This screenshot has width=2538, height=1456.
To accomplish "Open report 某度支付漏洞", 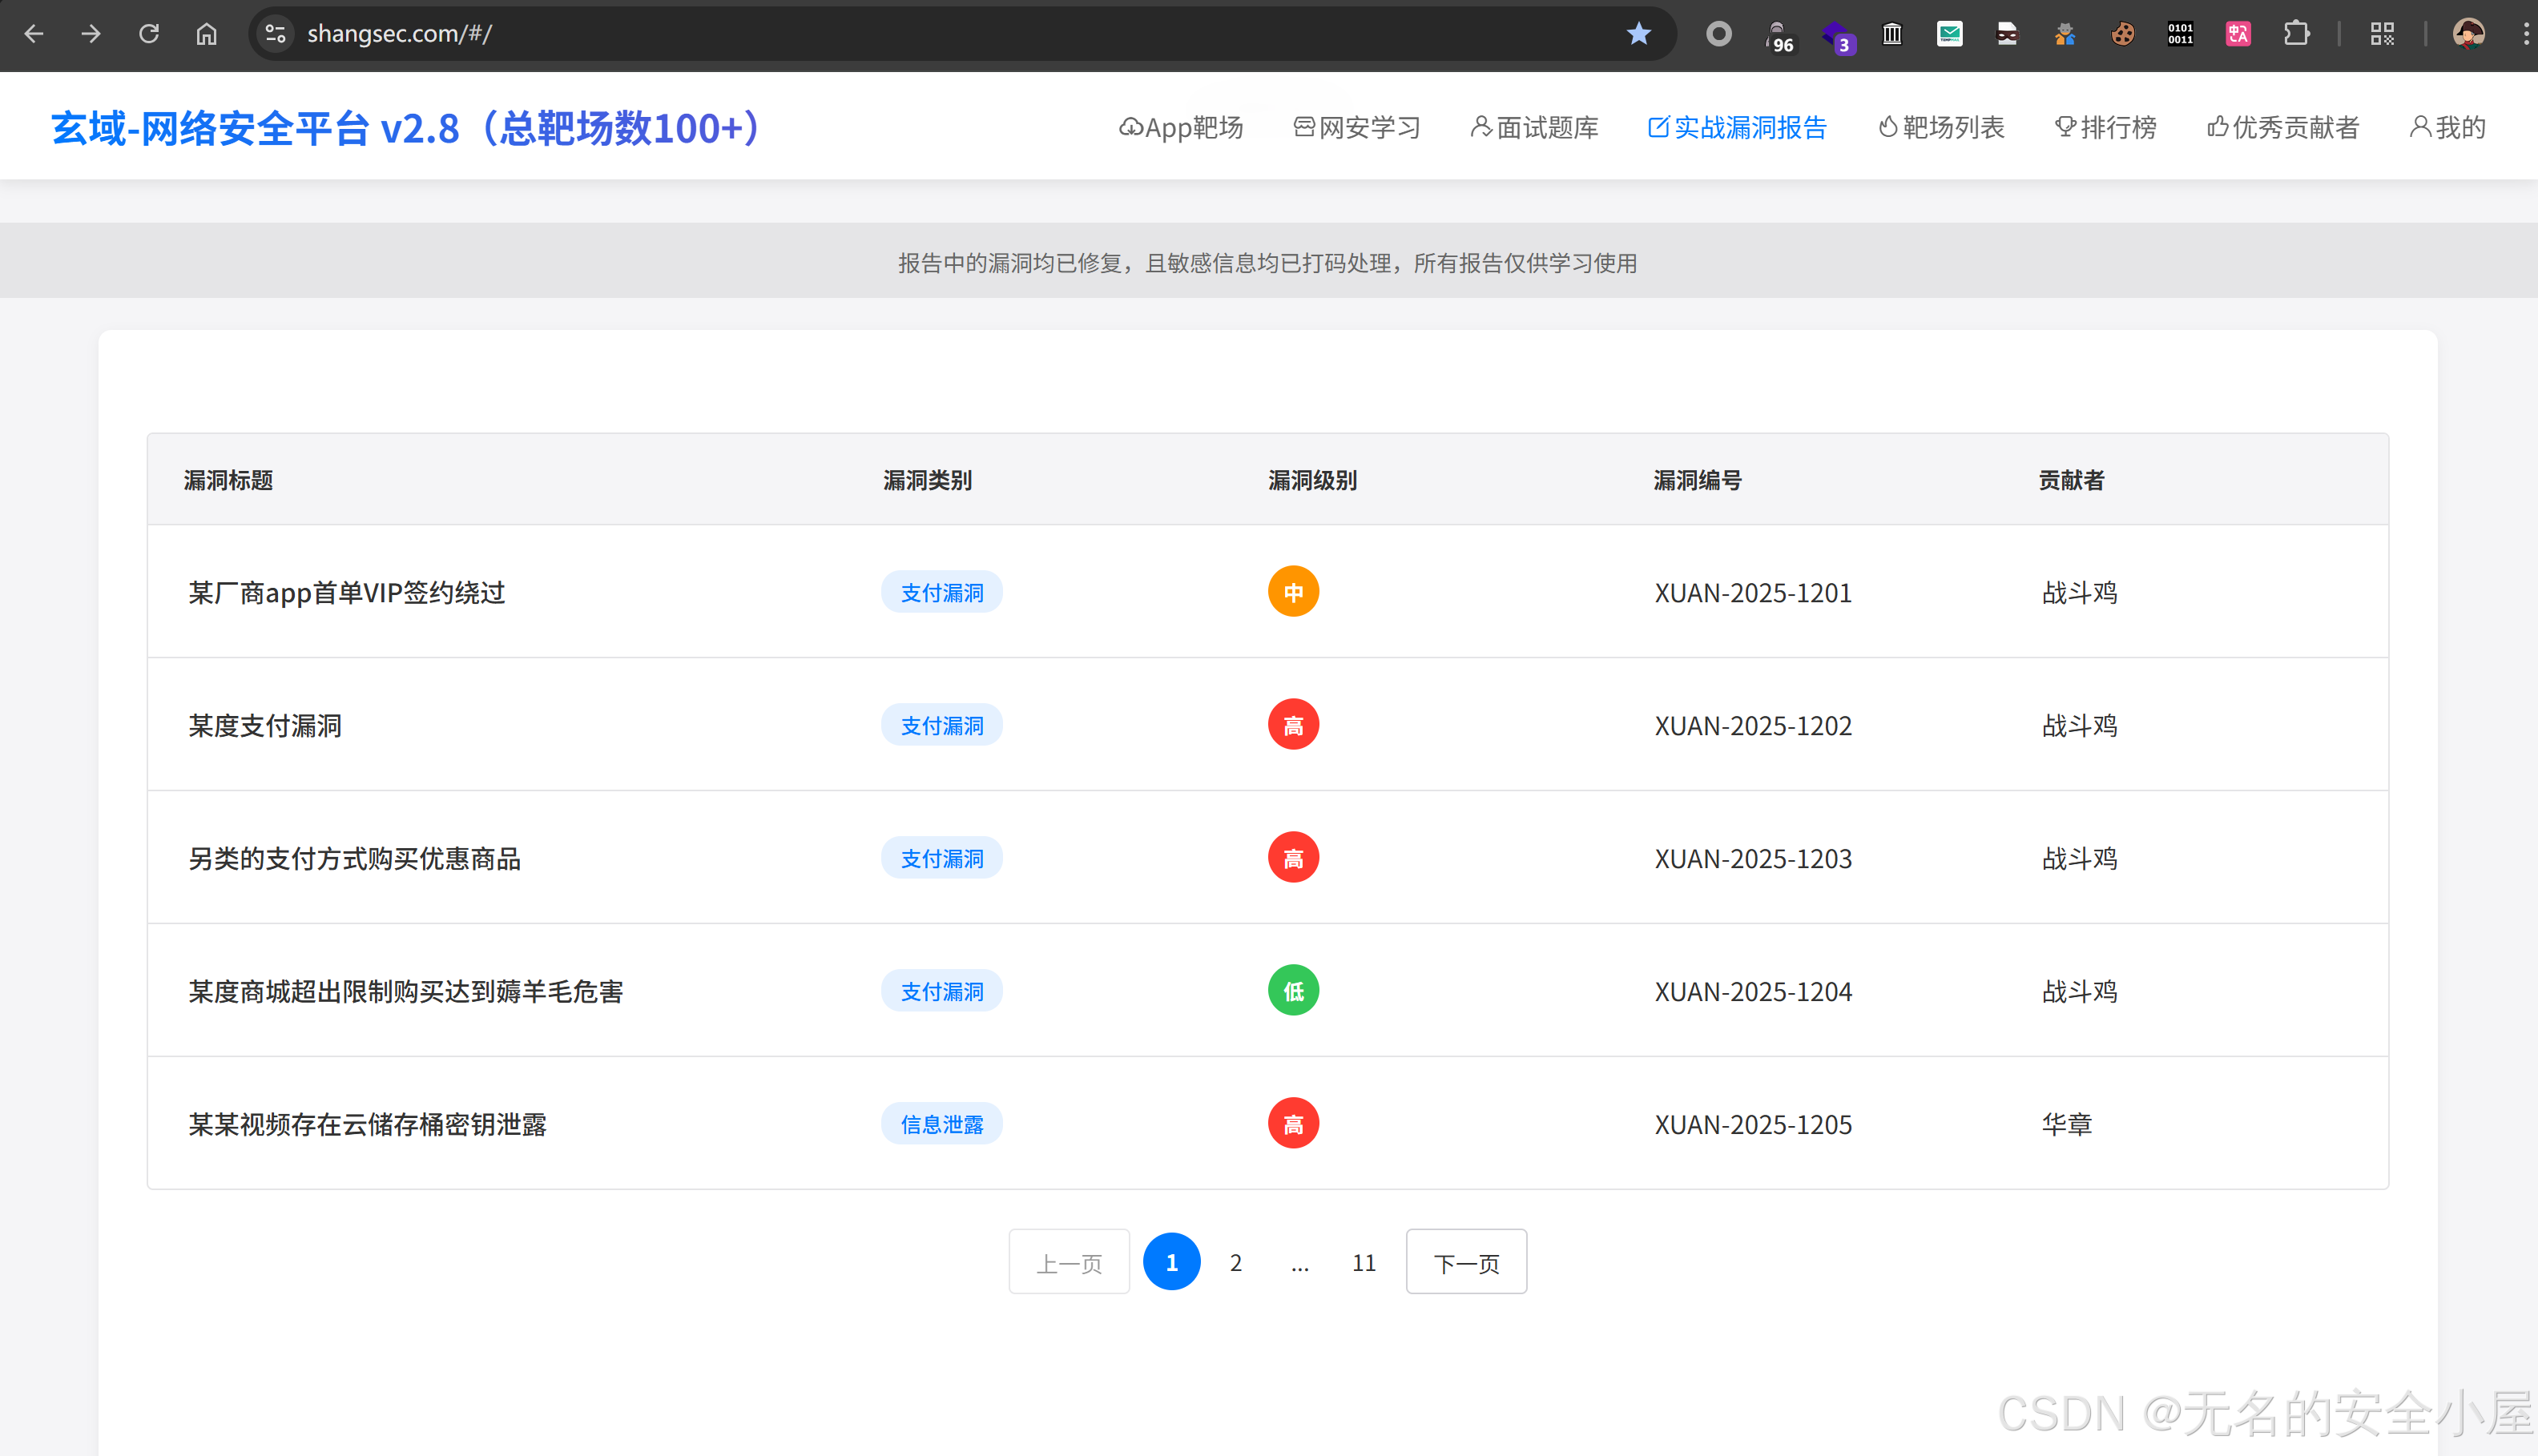I will coord(266,725).
